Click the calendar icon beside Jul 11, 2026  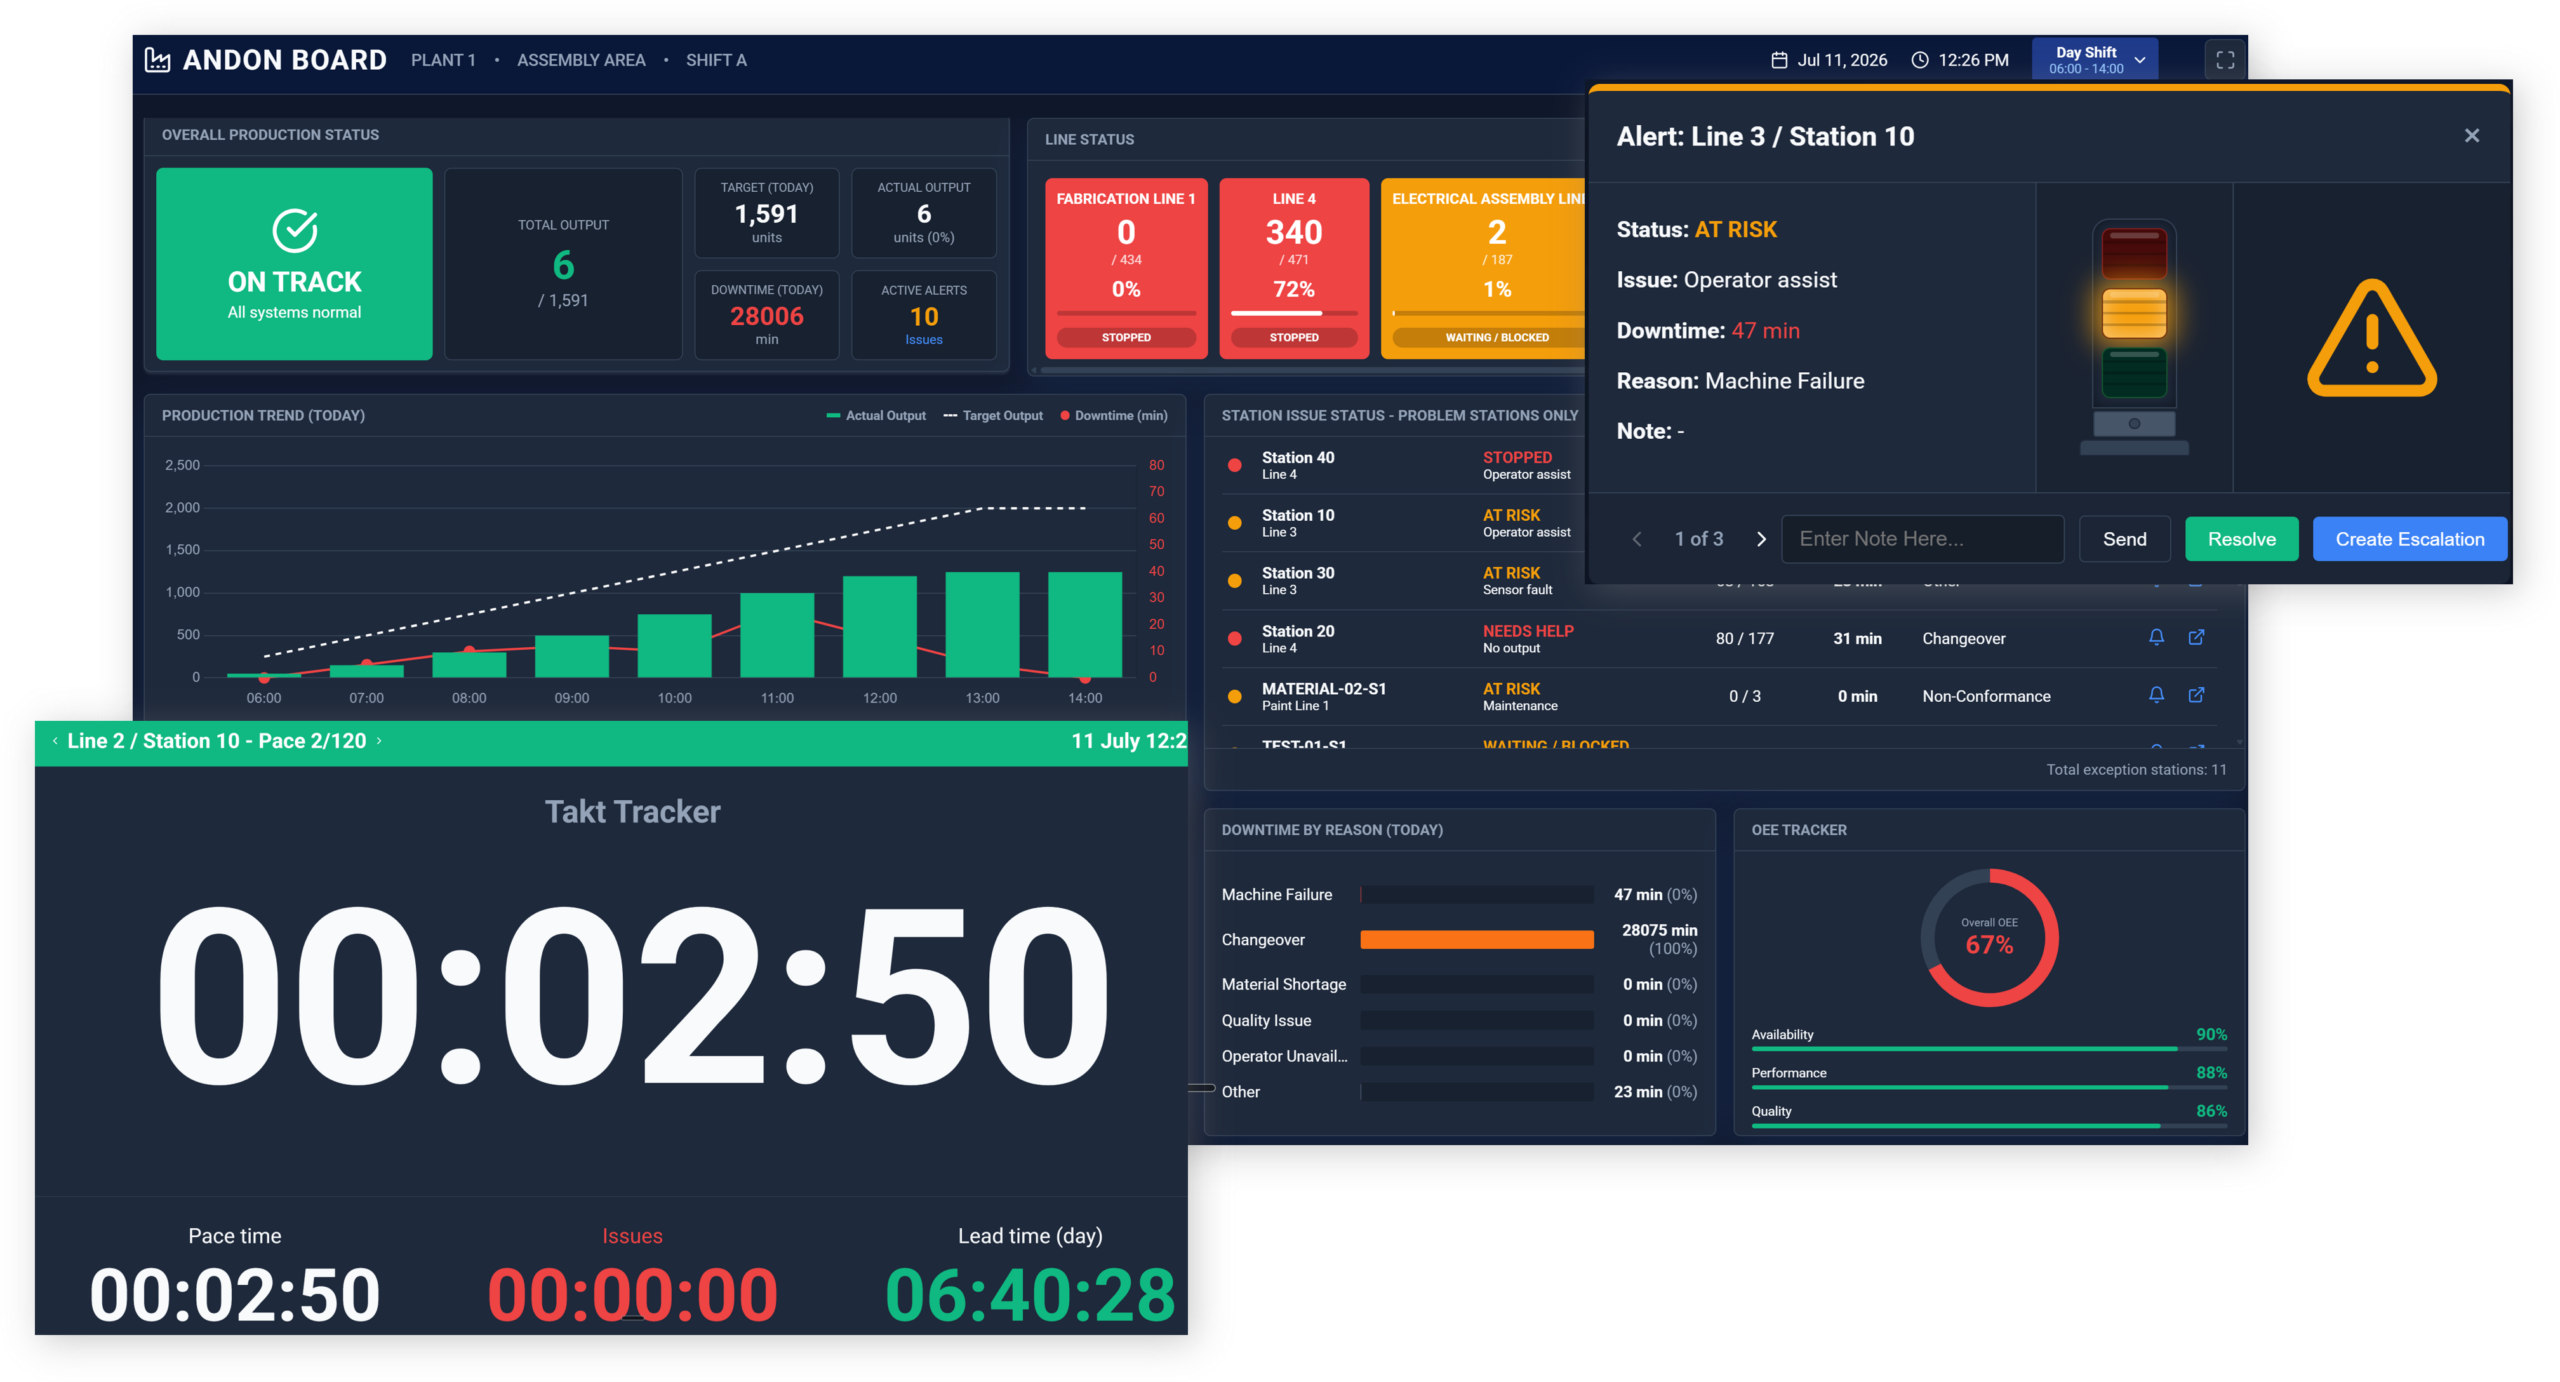click(x=1779, y=60)
